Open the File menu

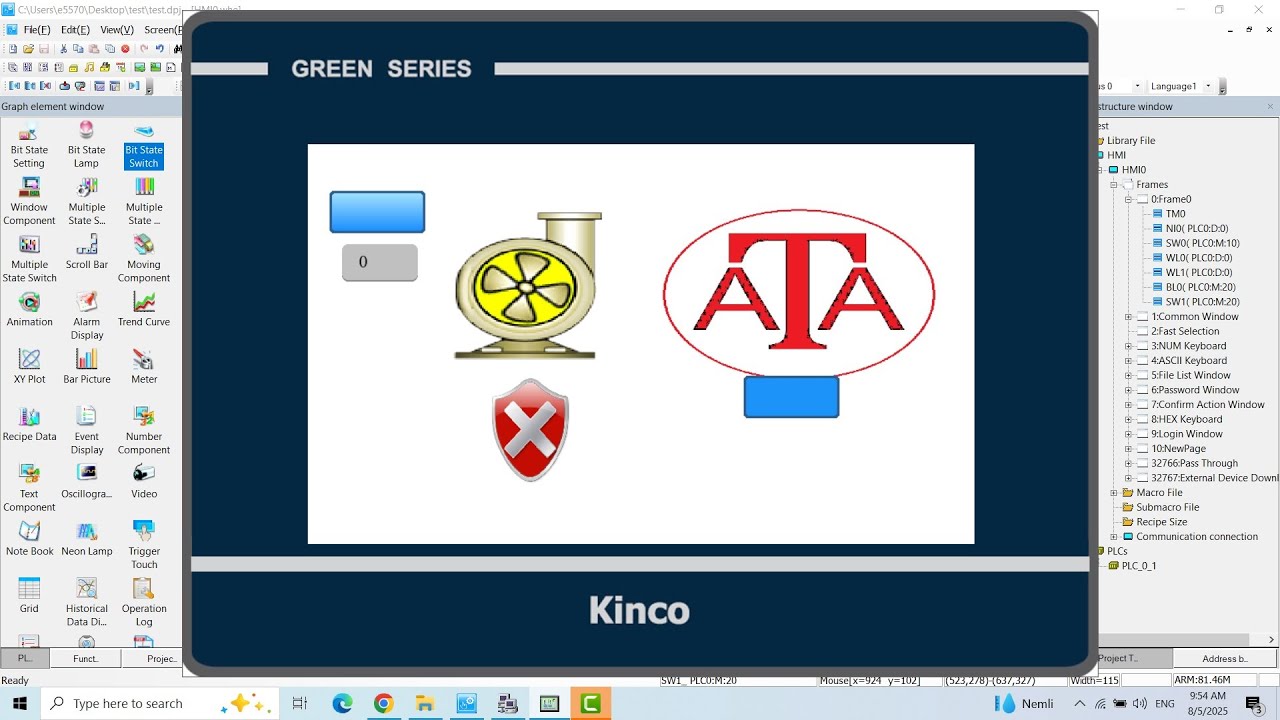pos(36,30)
